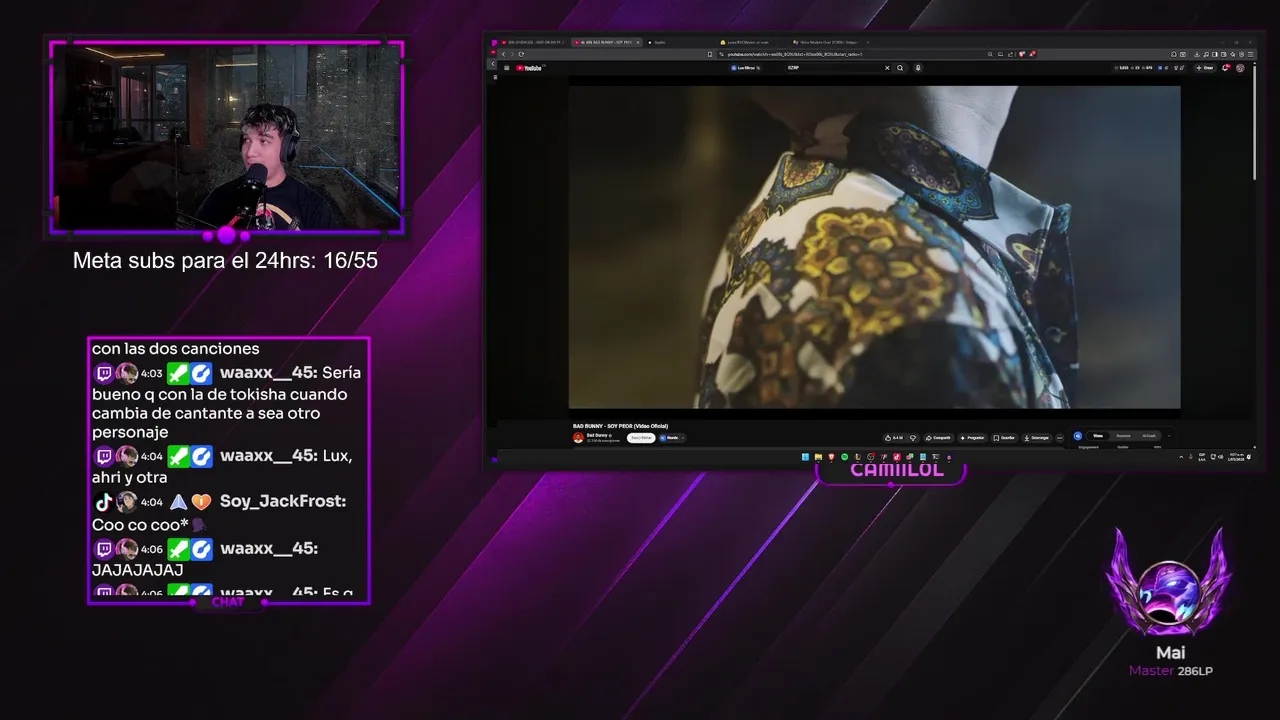
Task: Open YouTube notifications bell
Action: click(1225, 68)
